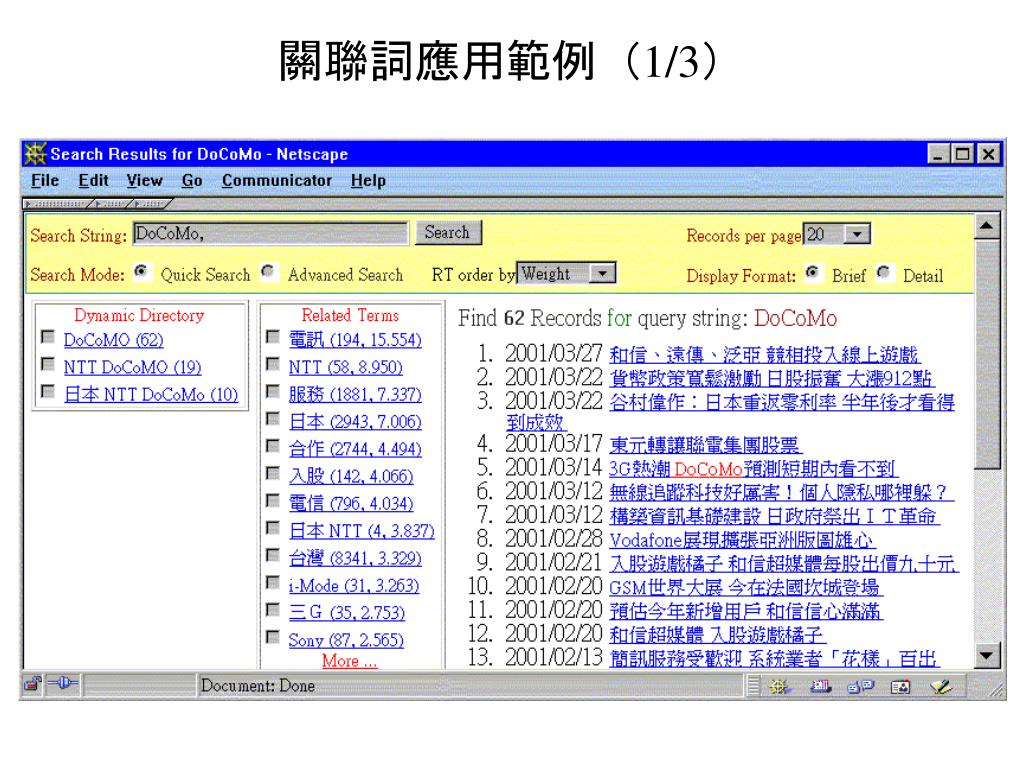Open the Edit menu
This screenshot has height=768, width=1024.
point(93,180)
